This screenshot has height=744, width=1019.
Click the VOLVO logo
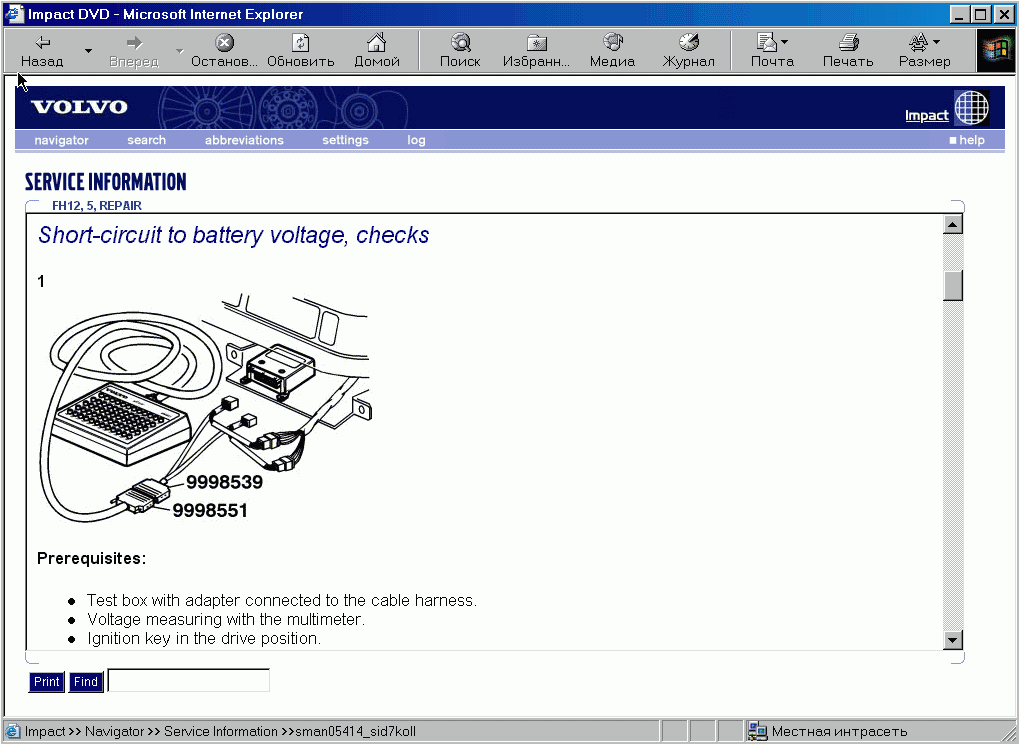click(79, 107)
